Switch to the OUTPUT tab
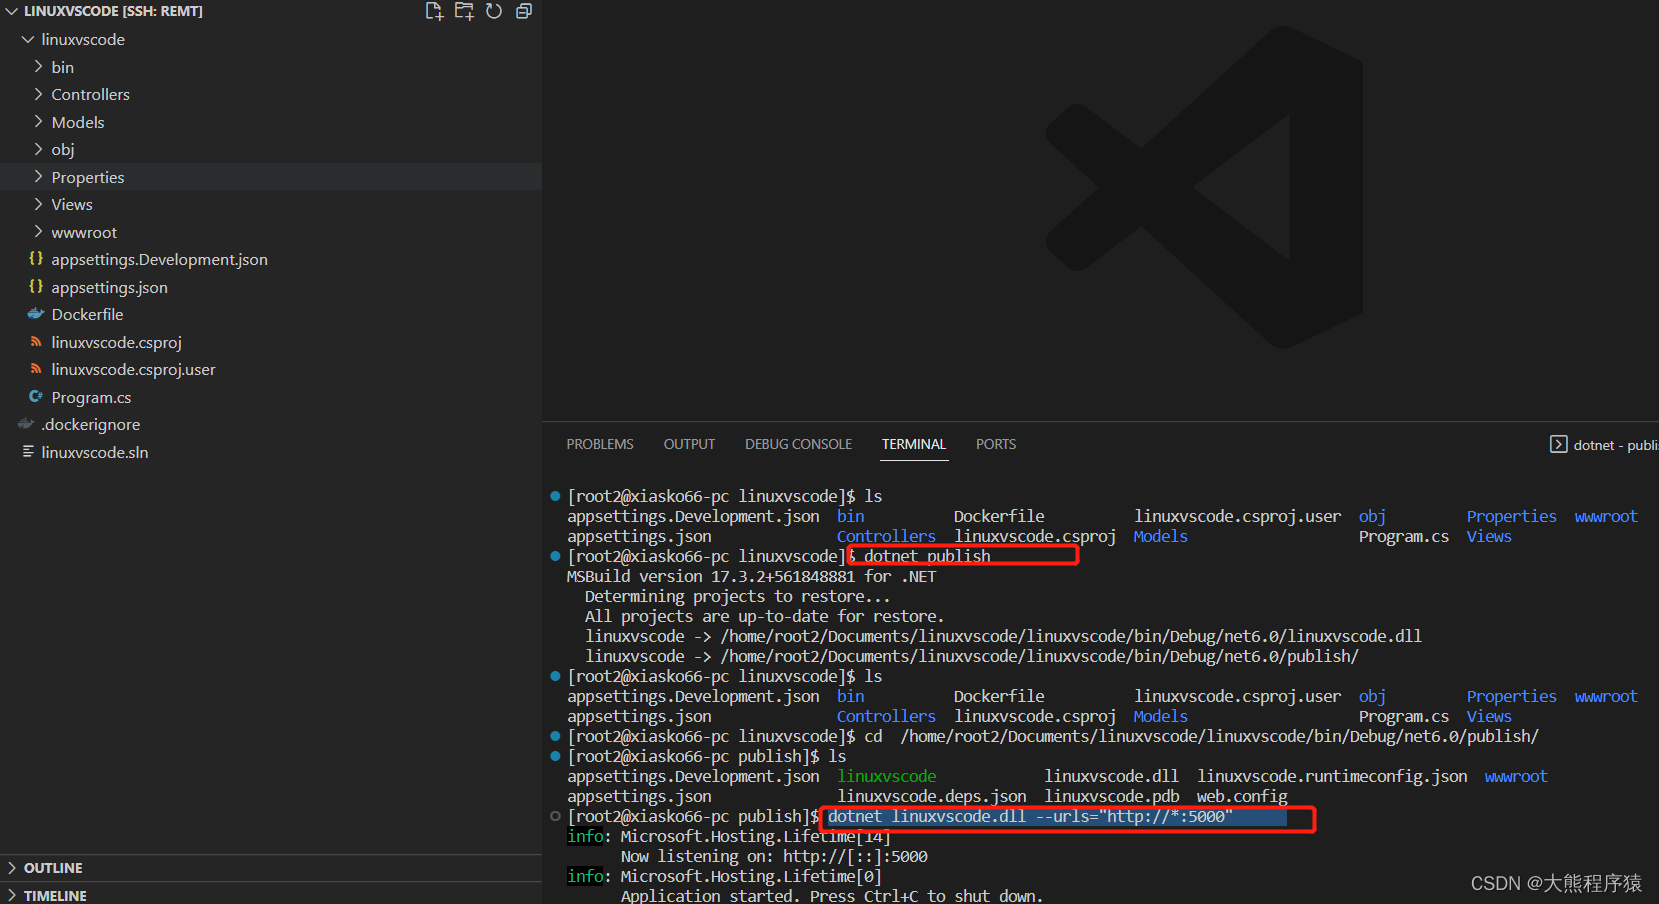Image resolution: width=1659 pixels, height=904 pixels. [x=689, y=444]
